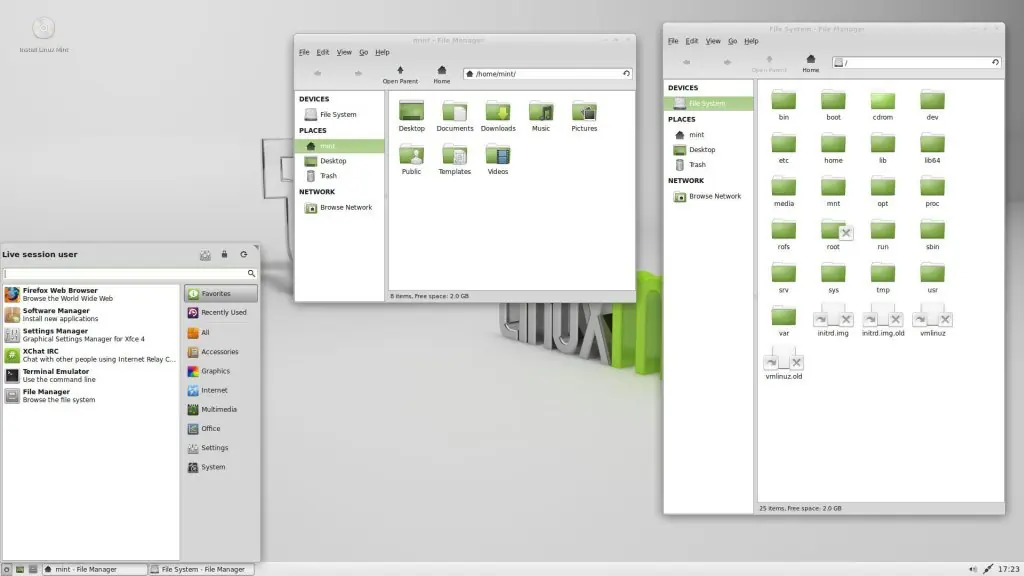Open Edit menu in mint window
This screenshot has height=576, width=1024.
point(323,52)
